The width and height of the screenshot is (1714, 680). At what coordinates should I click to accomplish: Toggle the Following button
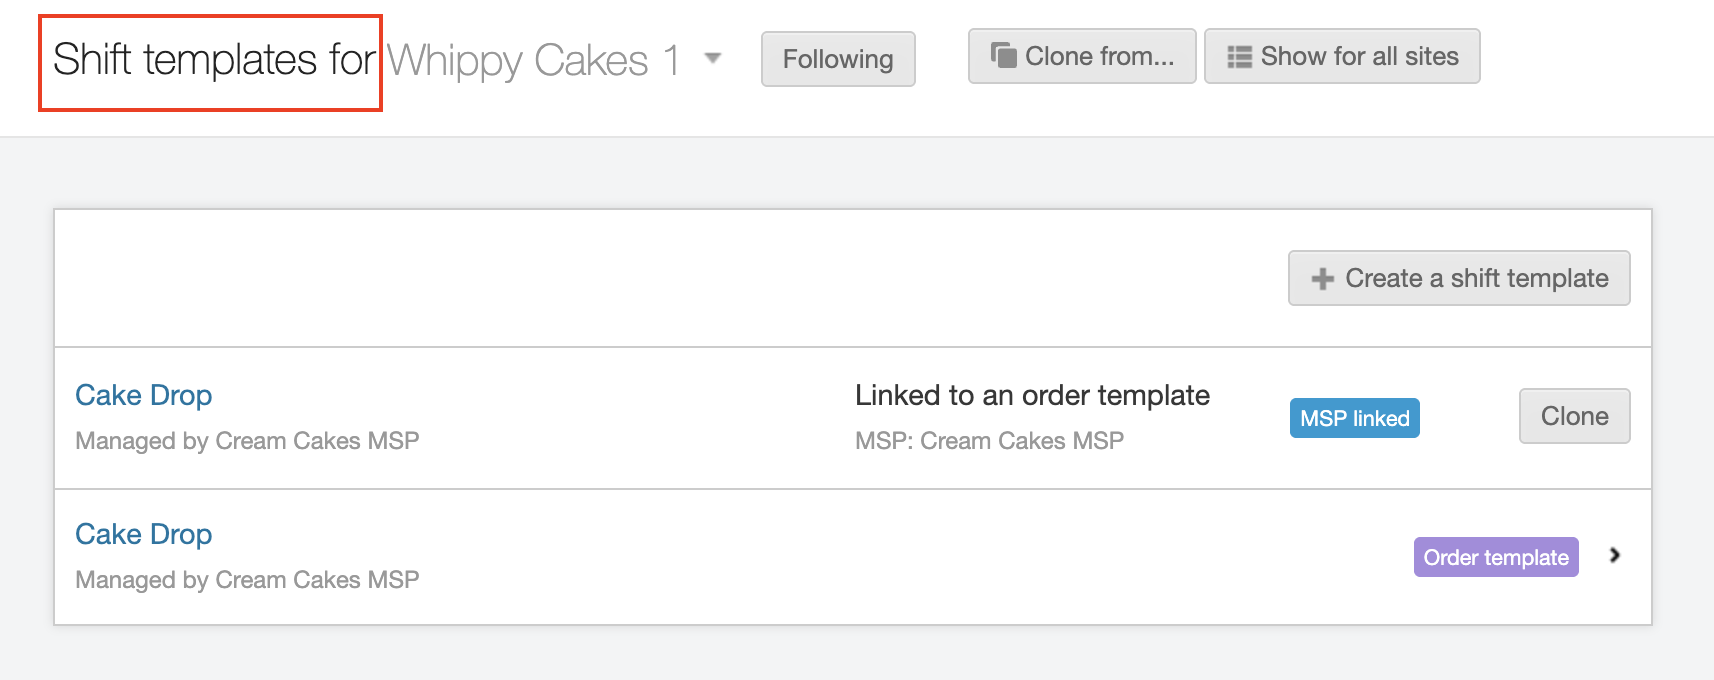(837, 59)
